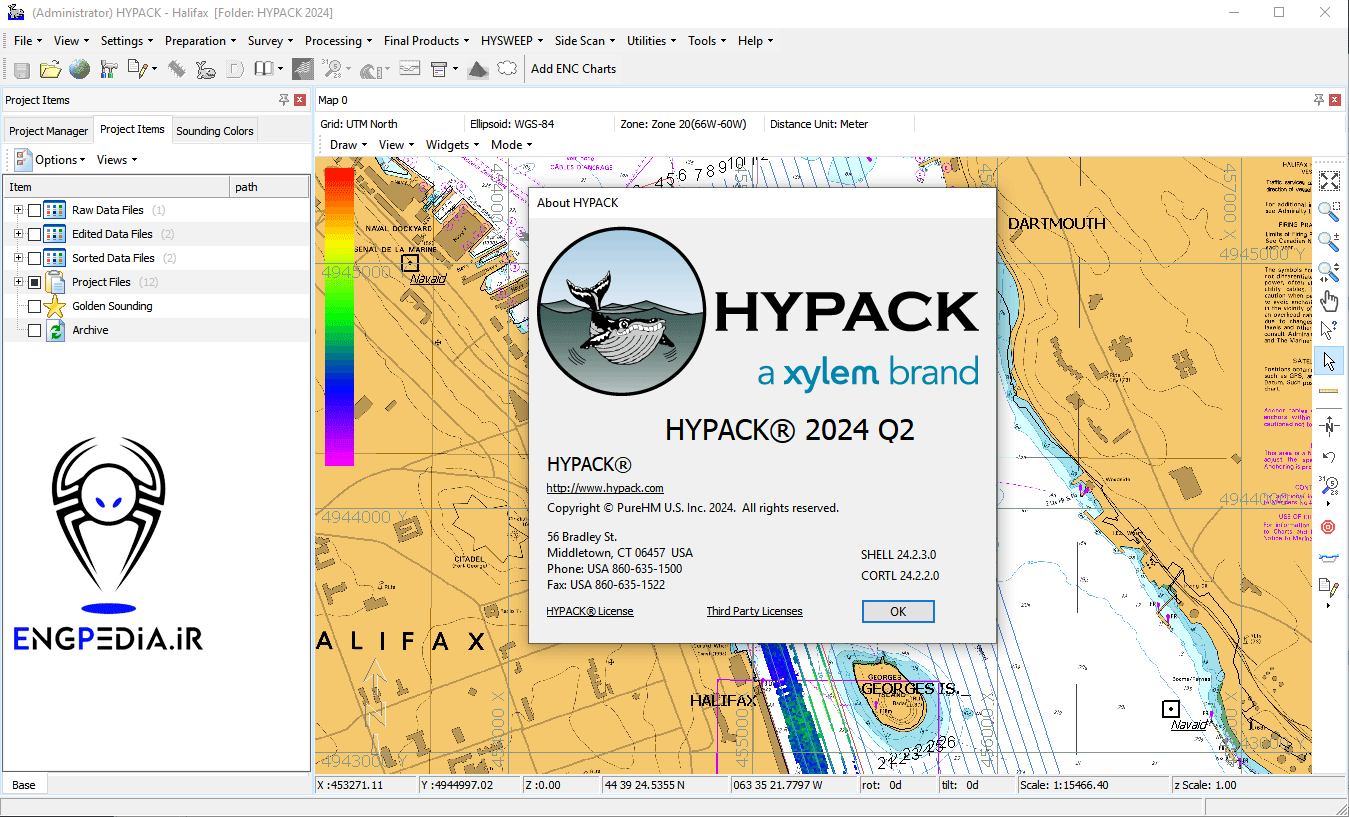
Task: Select the ruler measure tool
Action: click(x=1329, y=391)
